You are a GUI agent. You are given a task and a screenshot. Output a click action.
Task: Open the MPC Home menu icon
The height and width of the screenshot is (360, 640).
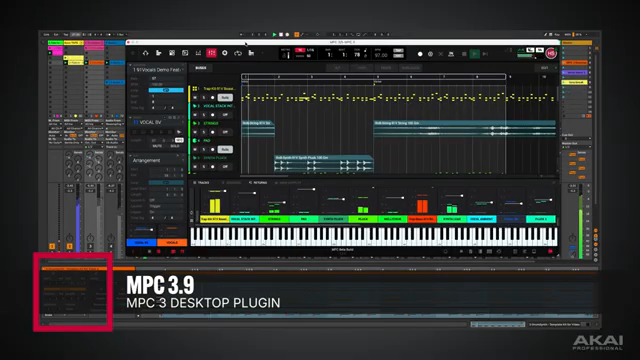click(145, 53)
